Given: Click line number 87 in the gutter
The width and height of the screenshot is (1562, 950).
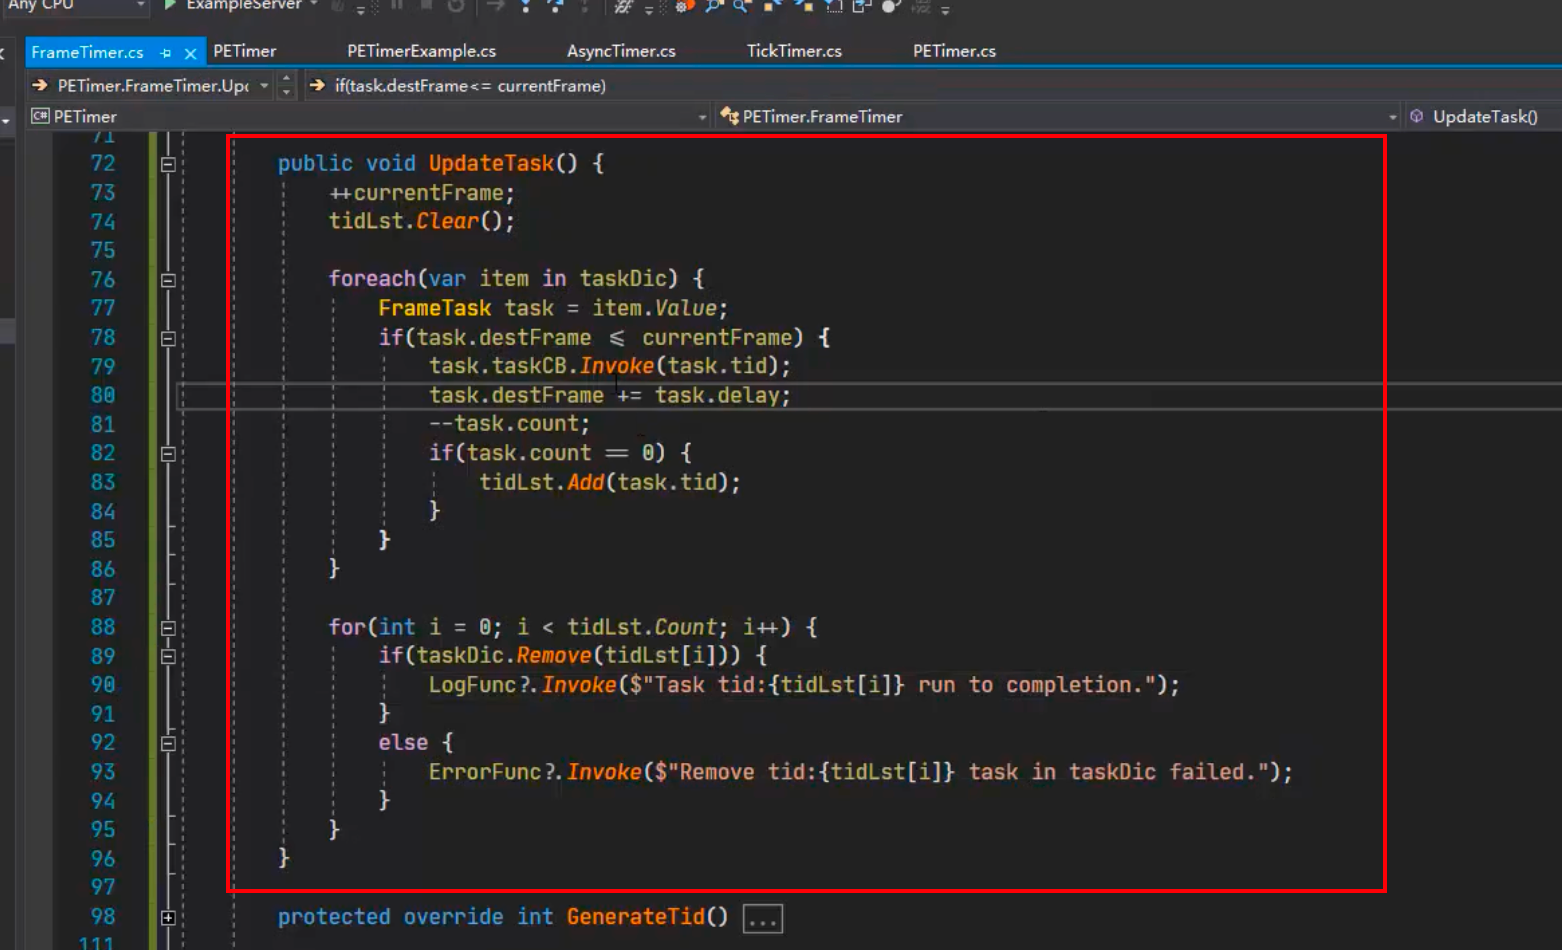Looking at the screenshot, I should (103, 598).
